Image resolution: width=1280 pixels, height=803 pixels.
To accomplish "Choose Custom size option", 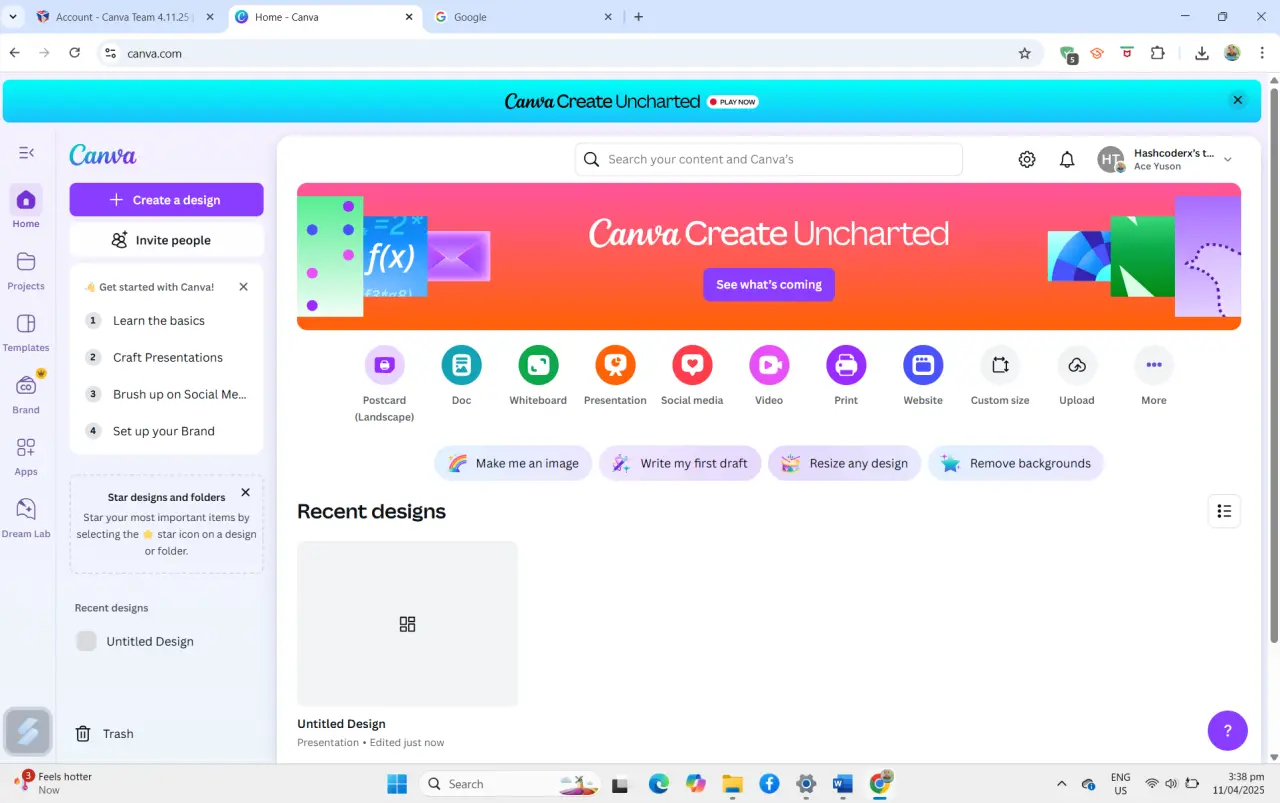I will point(1000,376).
